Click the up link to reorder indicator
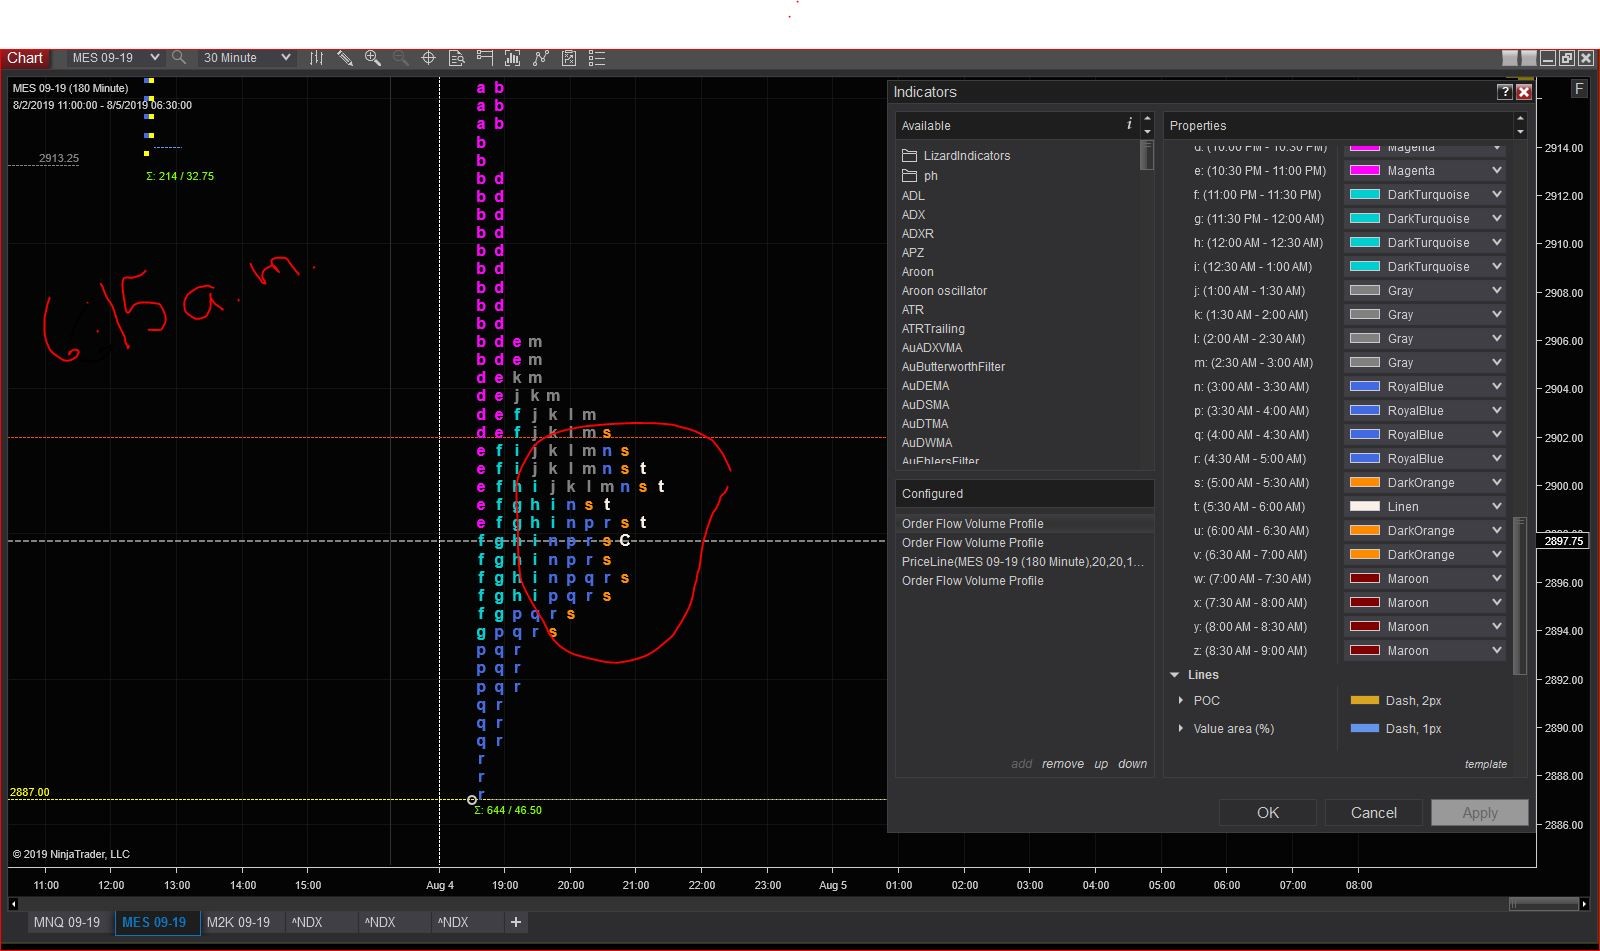The height and width of the screenshot is (951, 1600). [1101, 764]
